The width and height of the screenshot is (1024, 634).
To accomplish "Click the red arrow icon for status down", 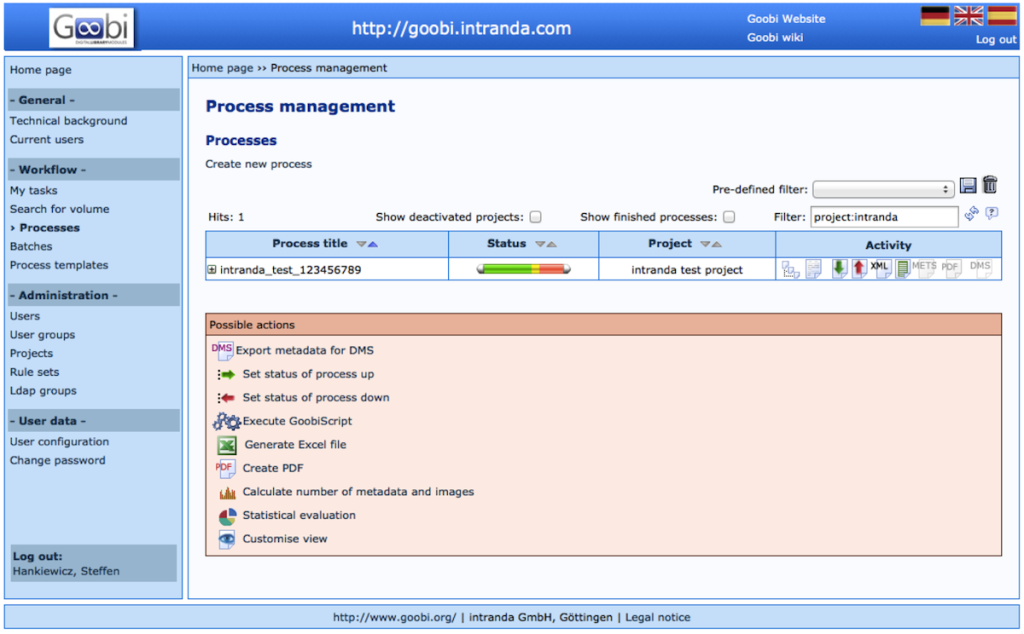I will click(226, 398).
